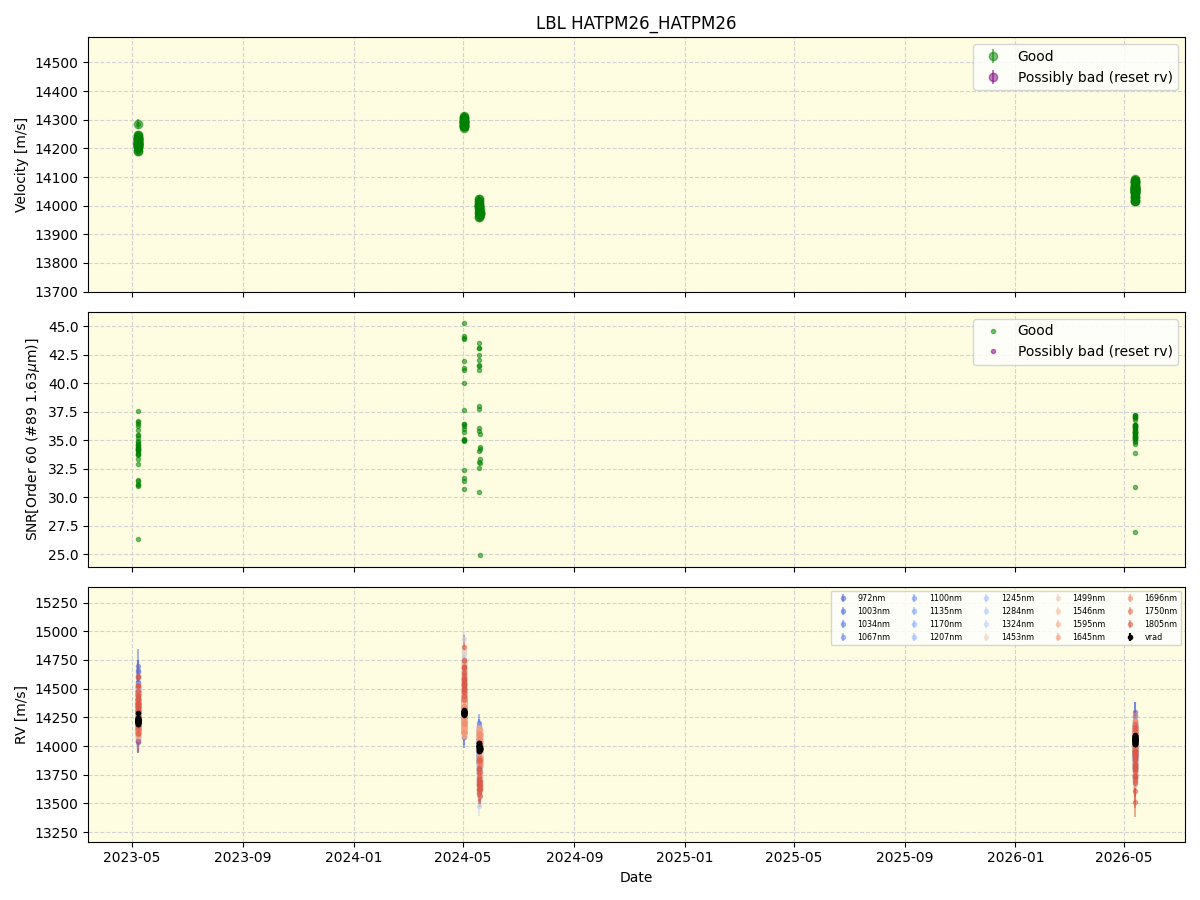Select the 1645nm legend entry

[1081, 637]
